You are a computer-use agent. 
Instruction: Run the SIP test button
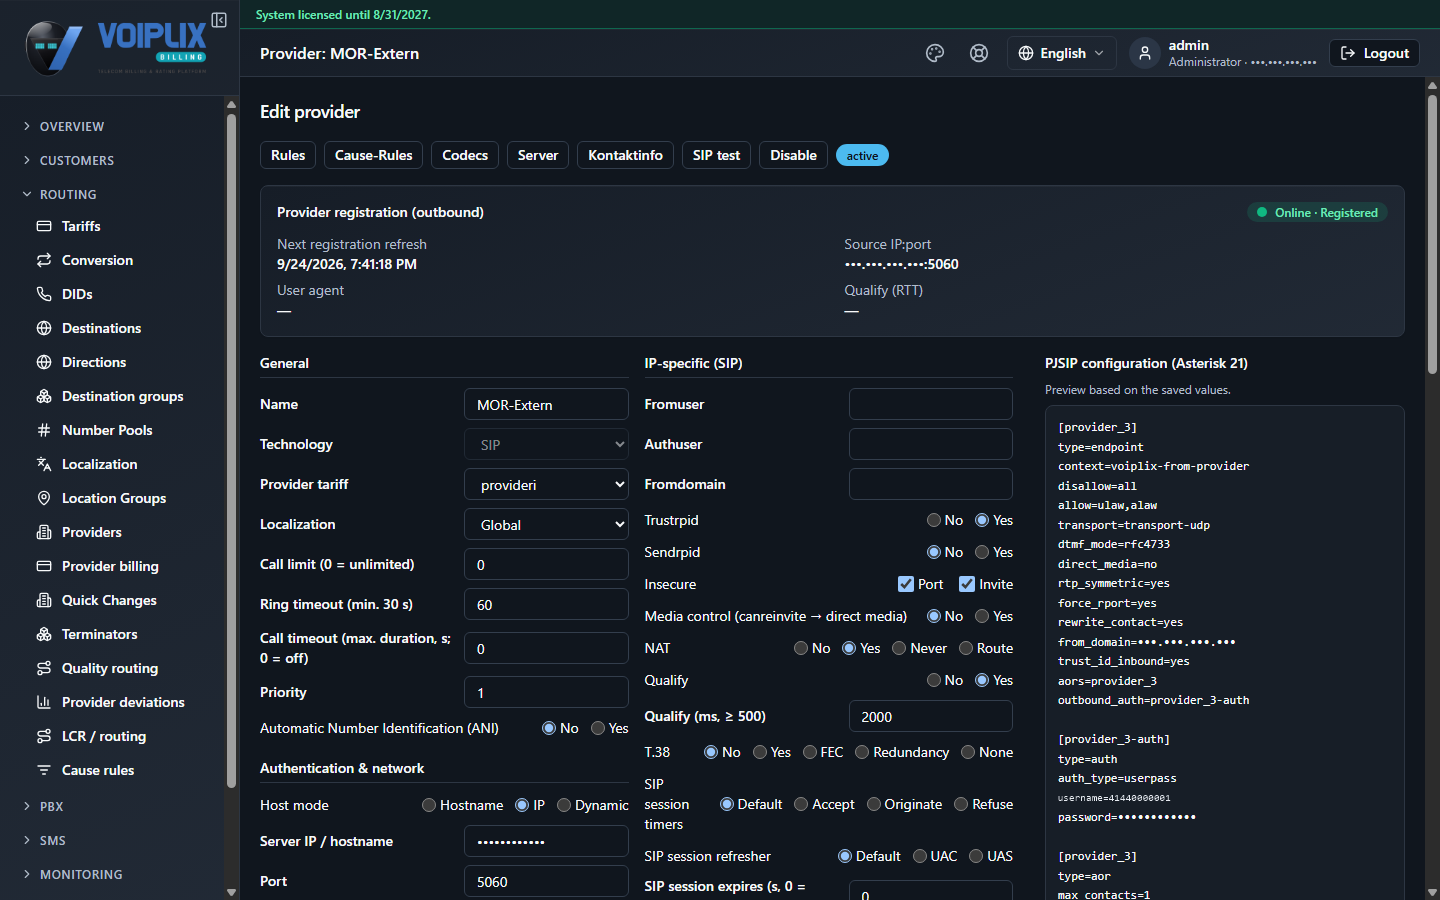click(x=716, y=155)
